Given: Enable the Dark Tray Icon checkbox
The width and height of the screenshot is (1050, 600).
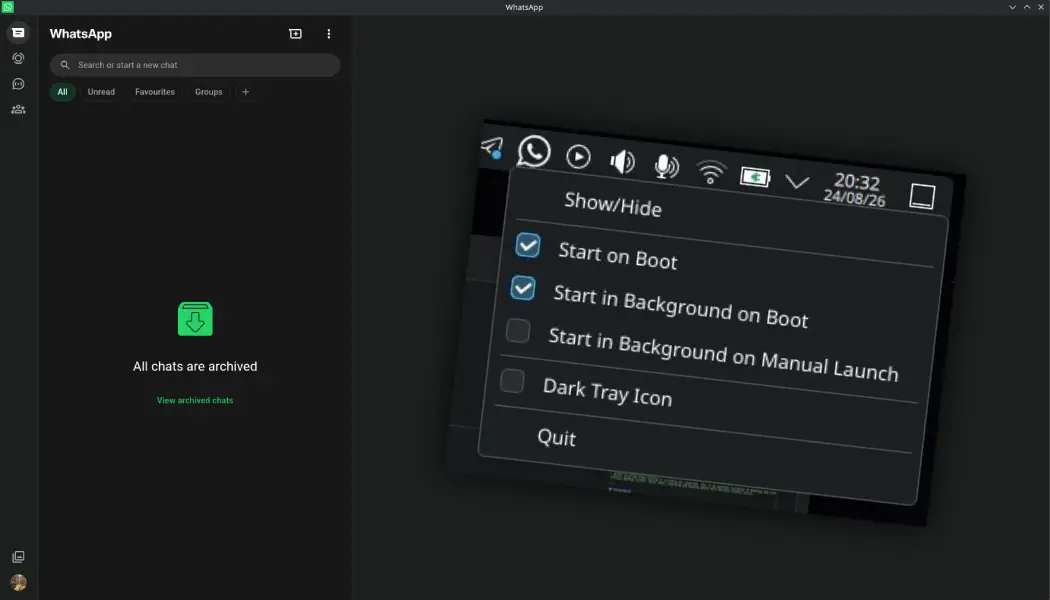Looking at the screenshot, I should pyautogui.click(x=512, y=380).
